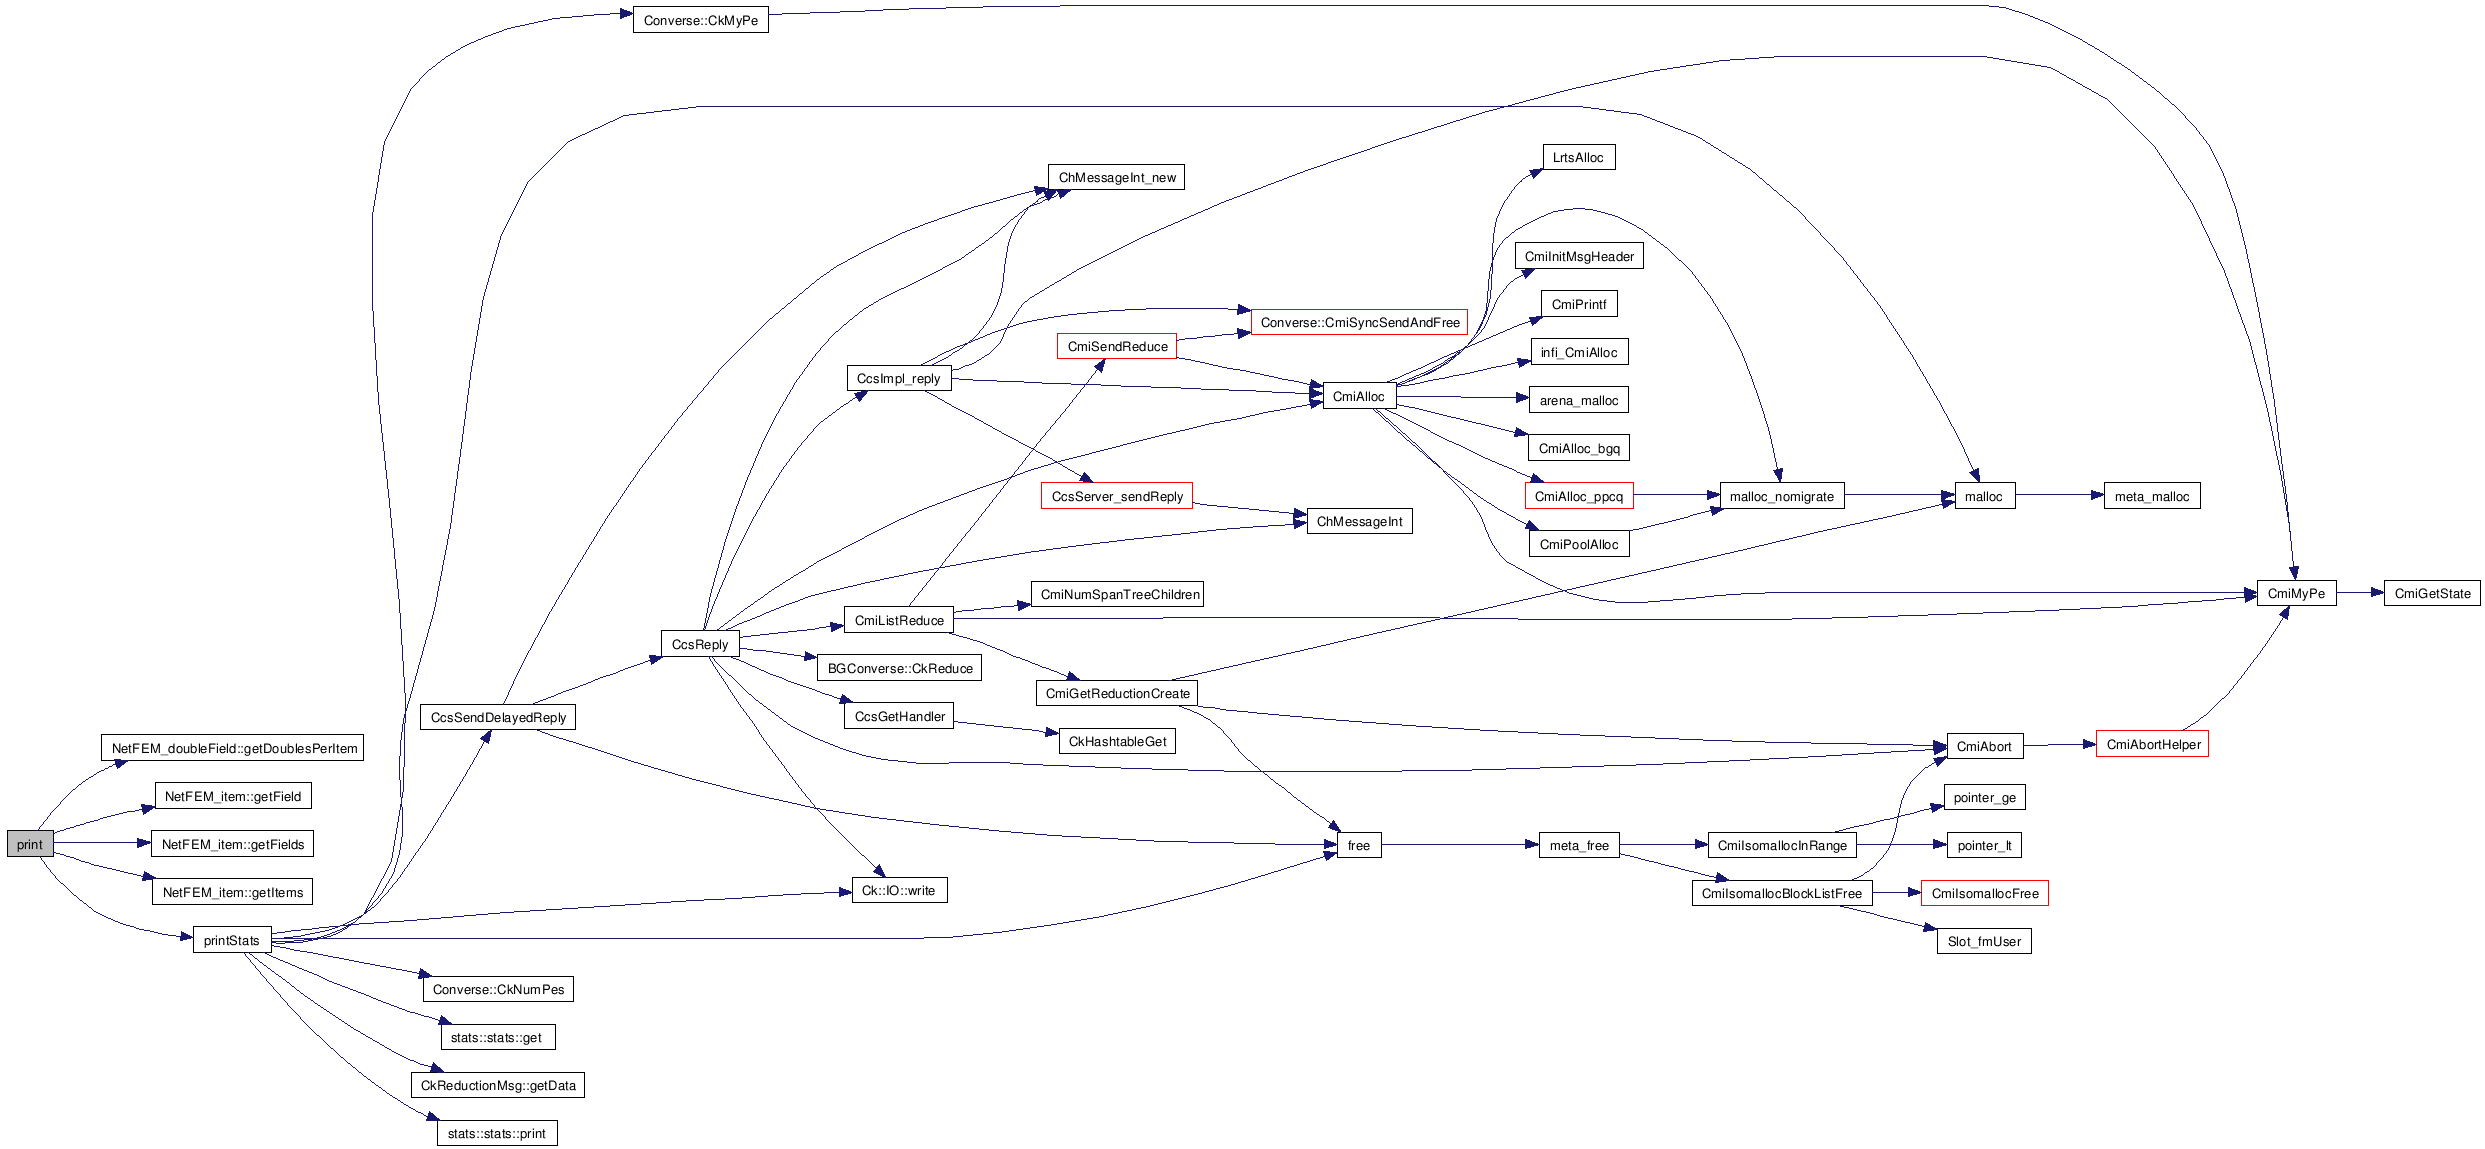Open the CmiMyPe node
This screenshot has width=2485, height=1149.
tap(2296, 593)
